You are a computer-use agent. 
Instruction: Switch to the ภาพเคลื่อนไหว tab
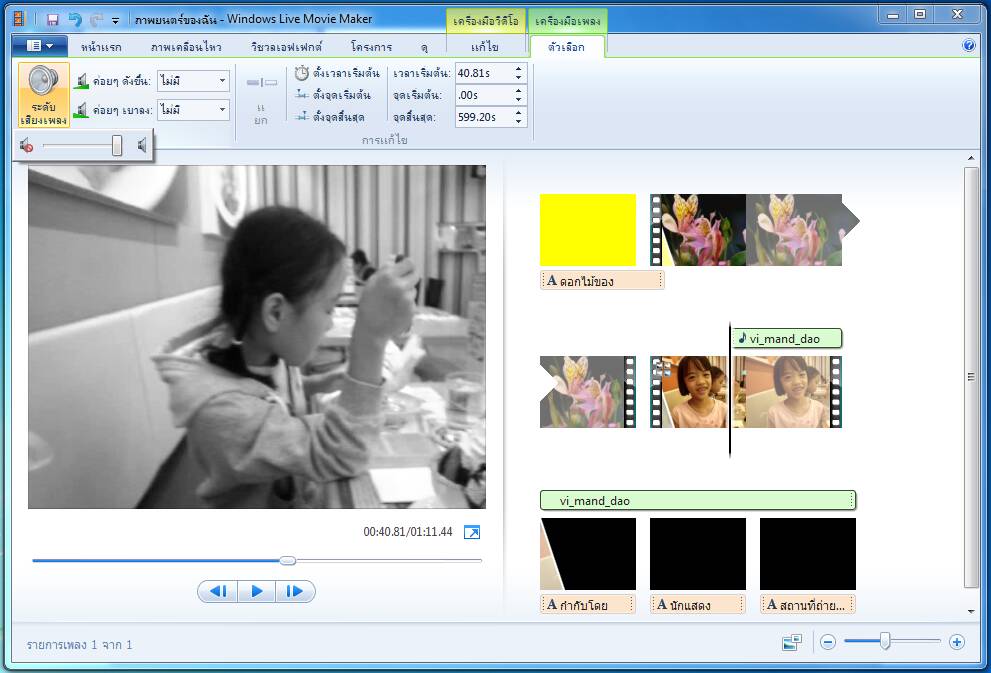click(186, 47)
